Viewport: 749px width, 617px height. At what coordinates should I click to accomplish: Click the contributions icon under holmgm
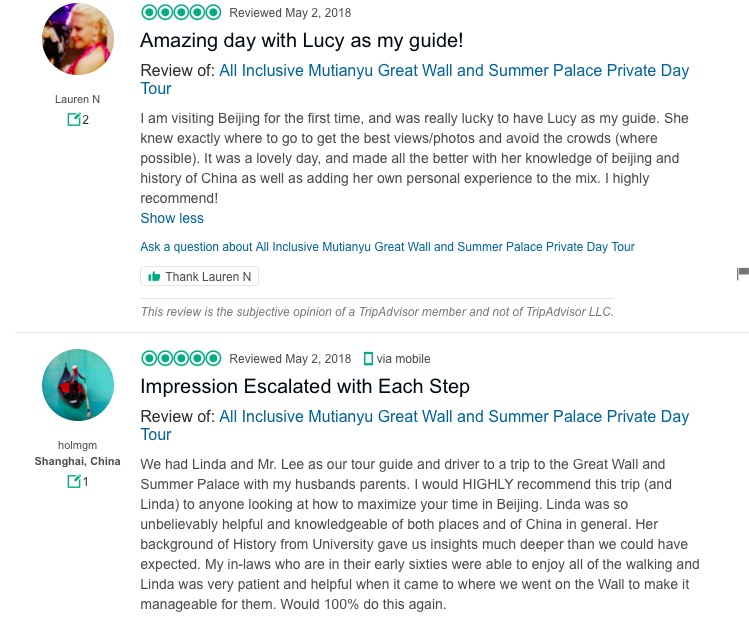click(73, 481)
